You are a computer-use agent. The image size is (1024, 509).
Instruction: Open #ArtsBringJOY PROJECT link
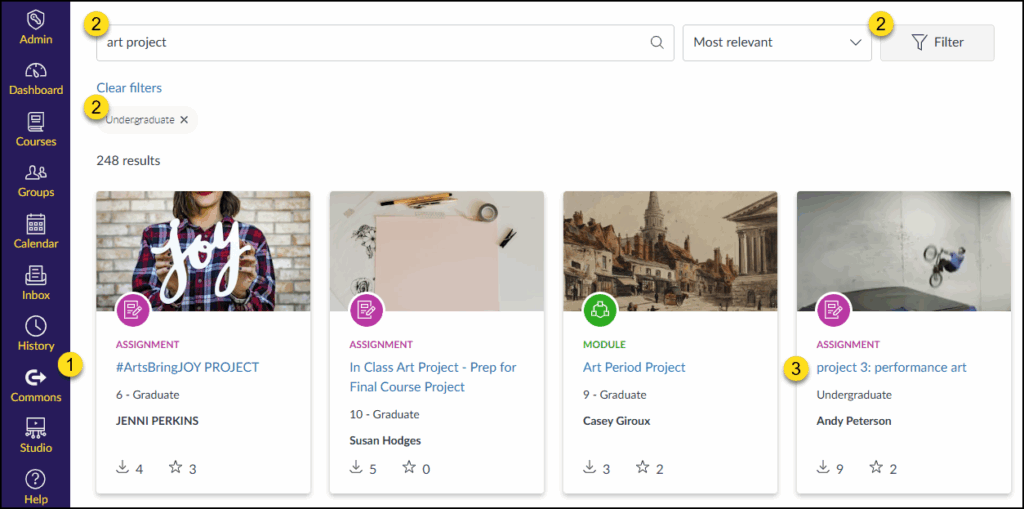coord(187,367)
